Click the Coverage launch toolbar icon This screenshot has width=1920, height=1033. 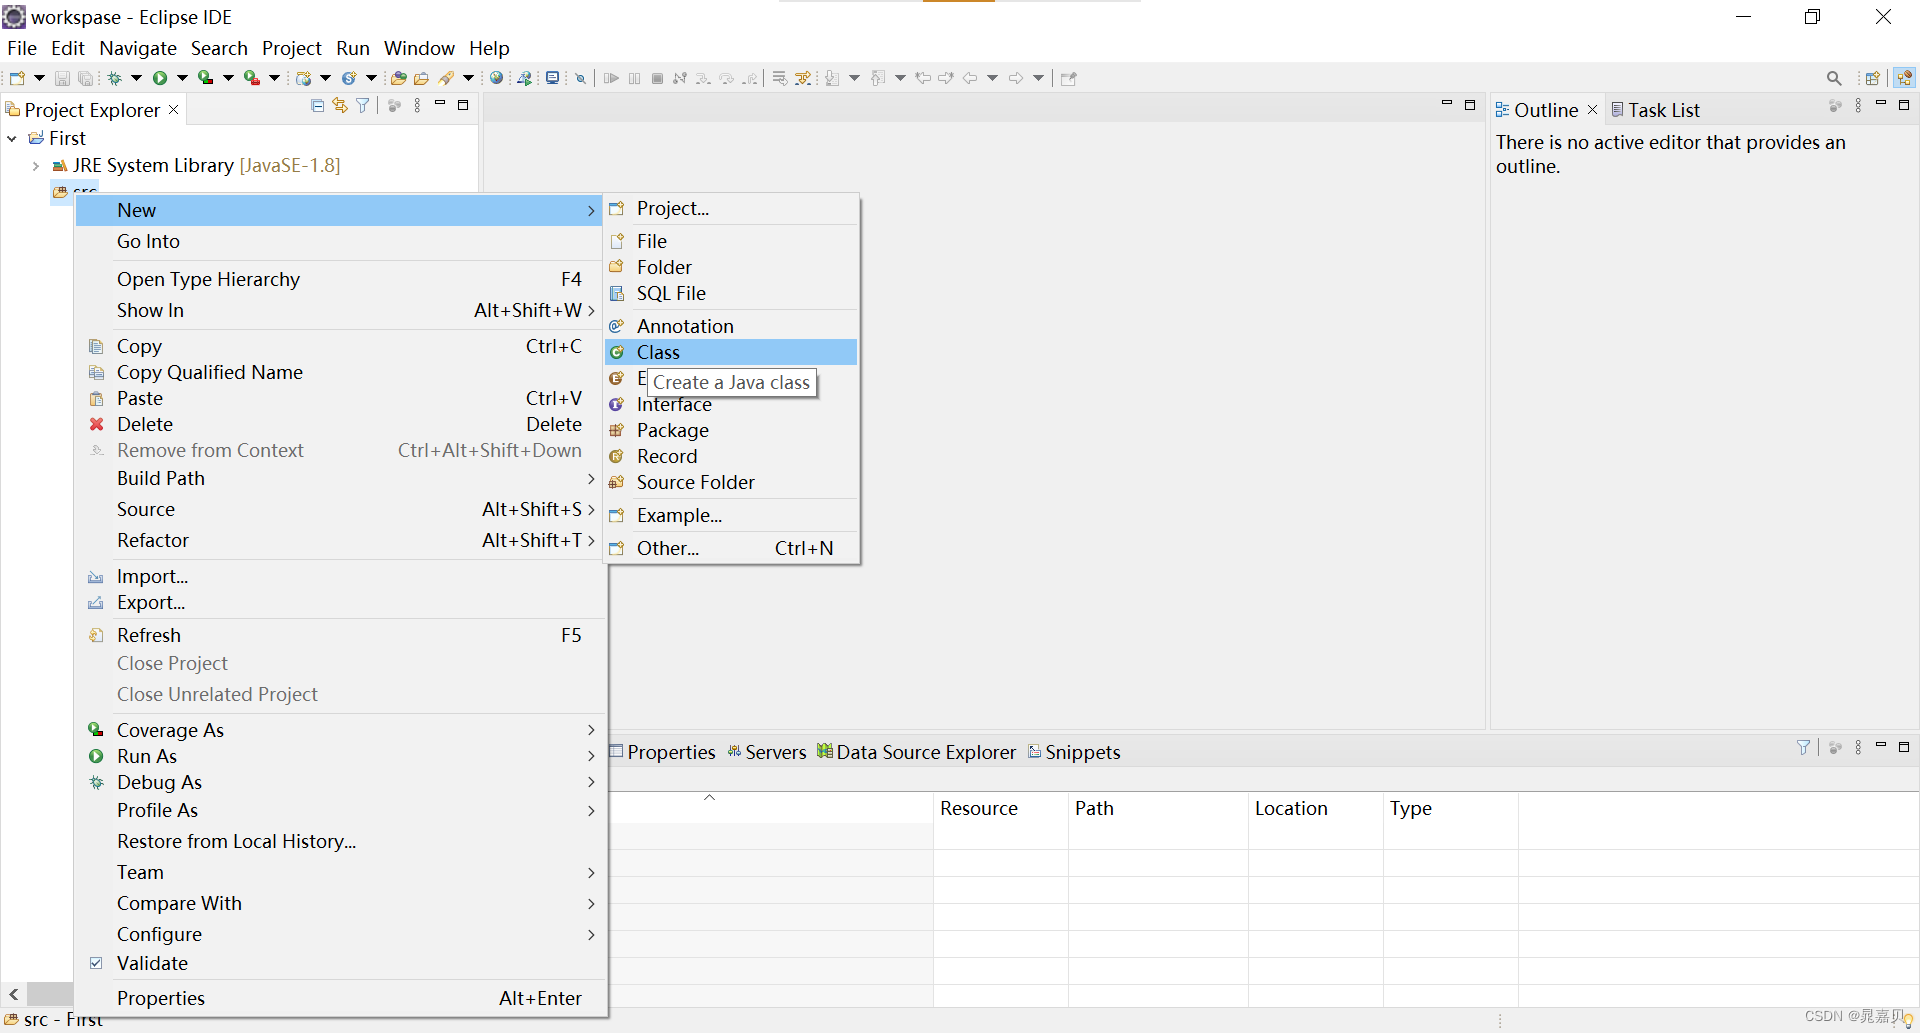tap(205, 78)
